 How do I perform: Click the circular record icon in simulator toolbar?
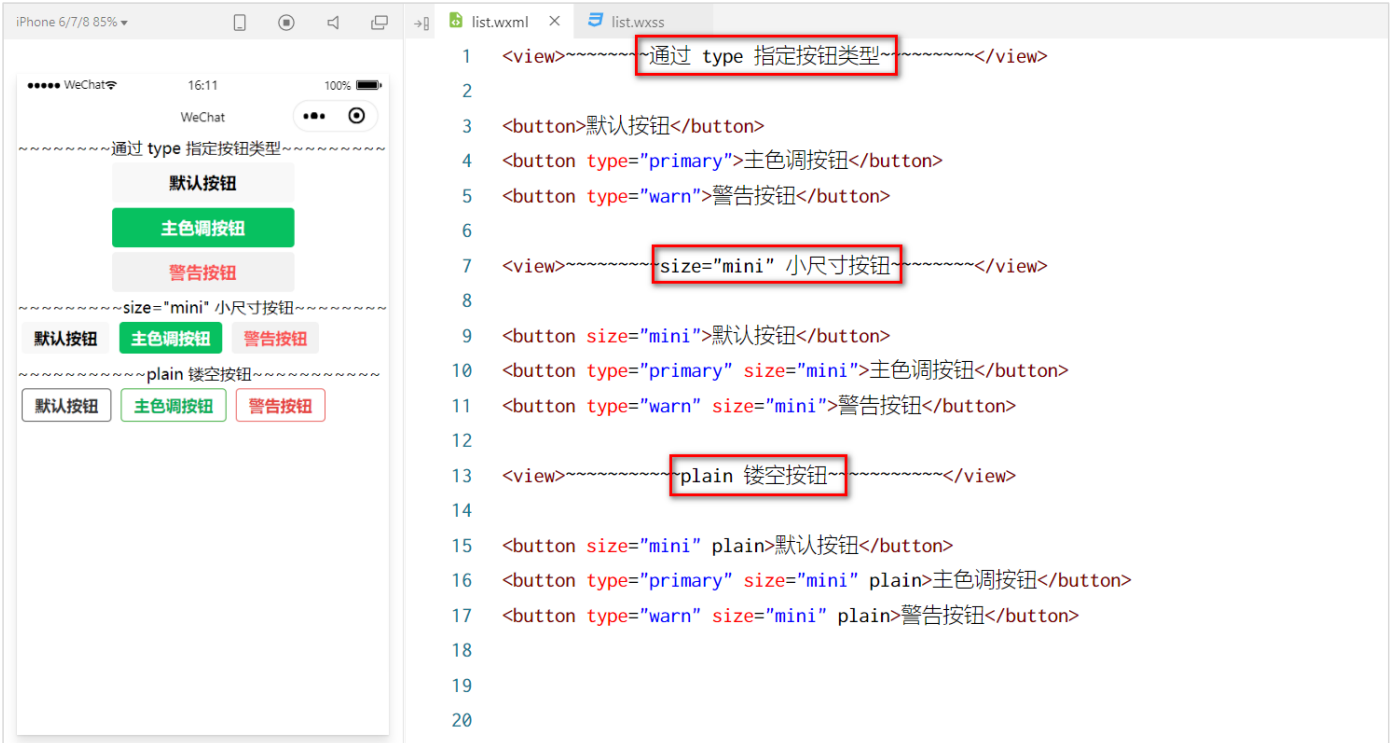click(x=287, y=22)
